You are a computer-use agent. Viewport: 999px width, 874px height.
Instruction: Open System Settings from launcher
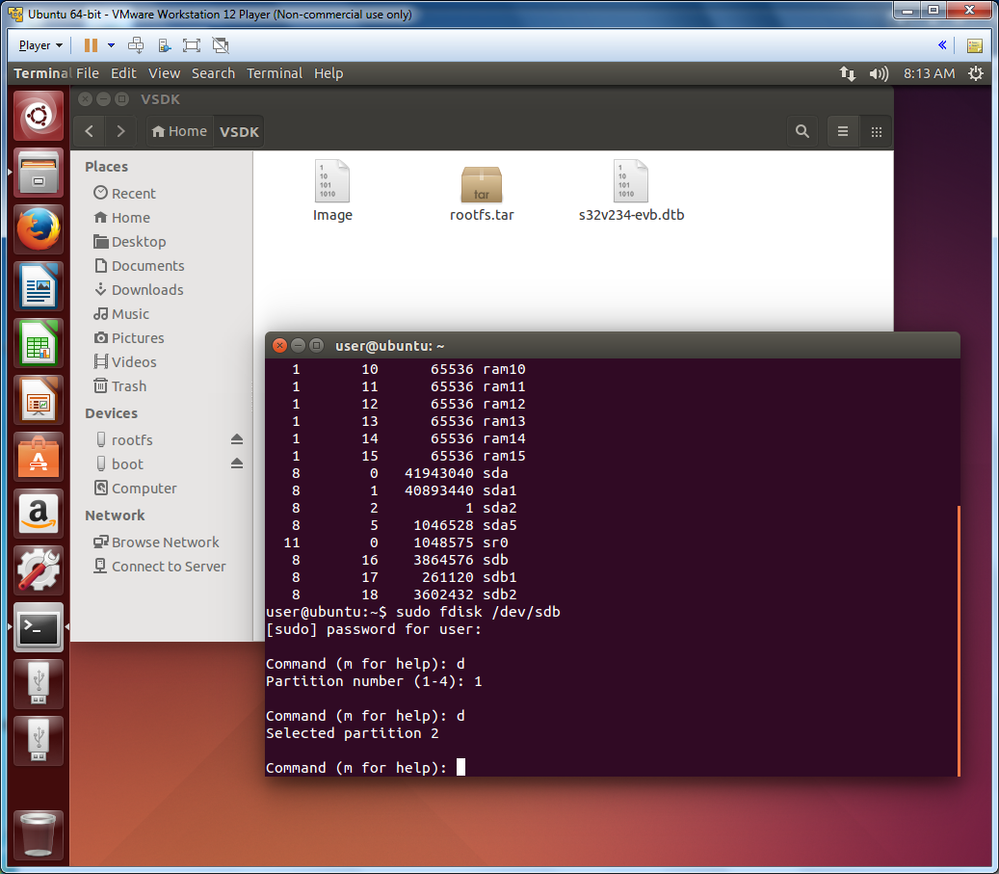(x=38, y=570)
